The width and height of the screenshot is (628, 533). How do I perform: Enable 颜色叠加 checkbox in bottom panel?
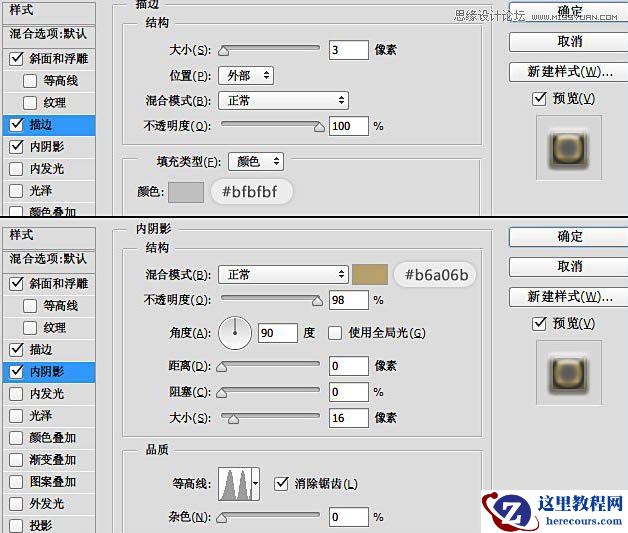click(16, 438)
